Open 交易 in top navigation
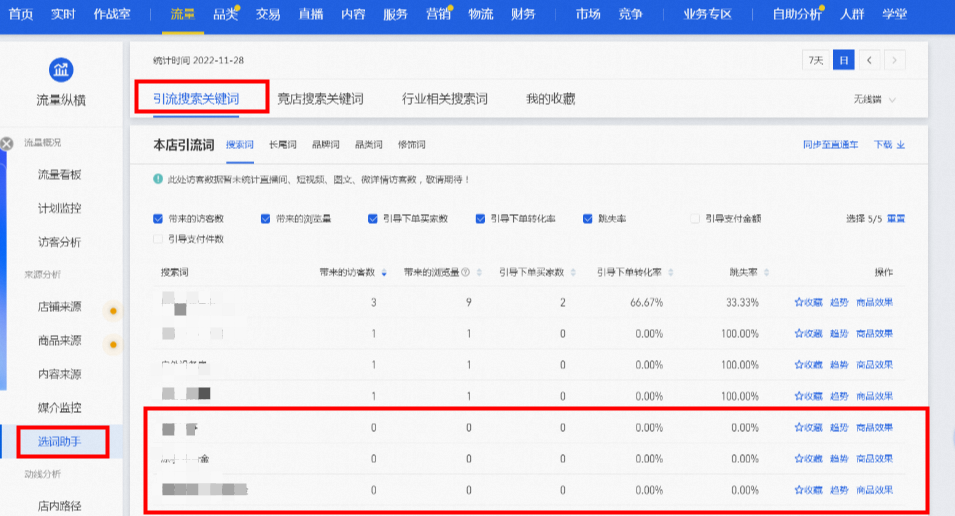The image size is (955, 516). point(268,14)
